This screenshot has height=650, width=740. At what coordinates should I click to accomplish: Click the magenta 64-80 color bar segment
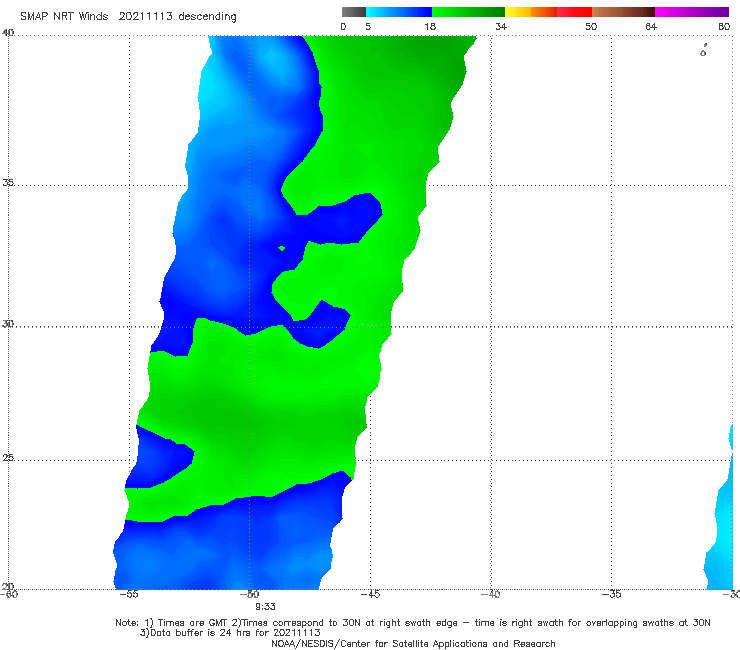pos(692,12)
